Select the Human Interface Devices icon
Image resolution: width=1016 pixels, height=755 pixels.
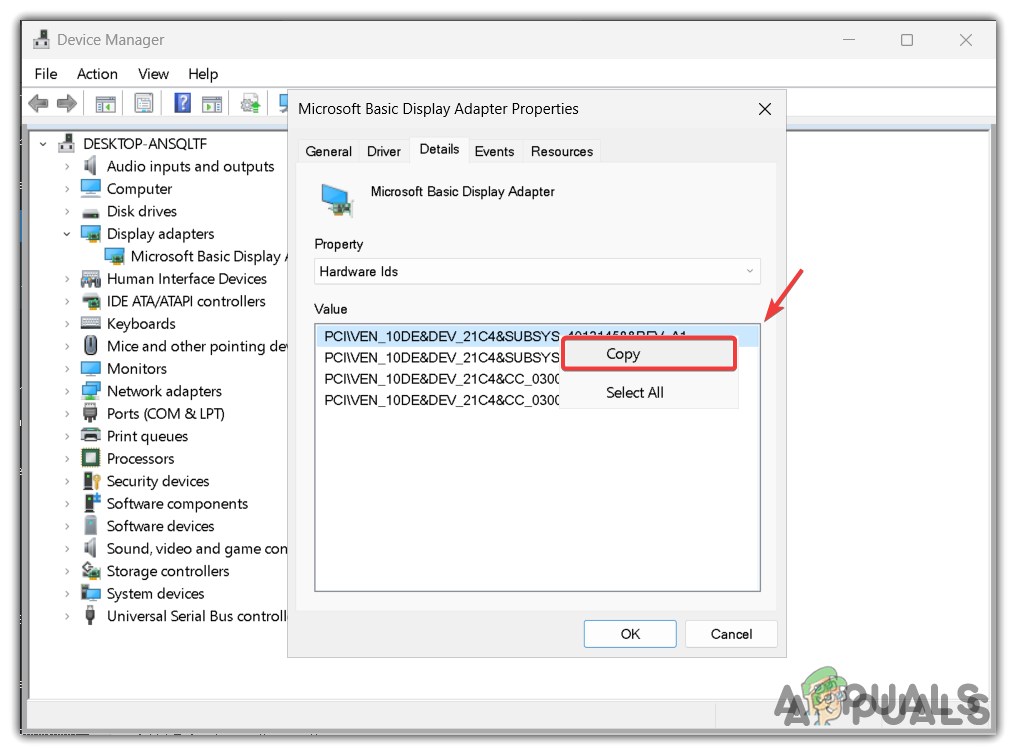(x=91, y=279)
